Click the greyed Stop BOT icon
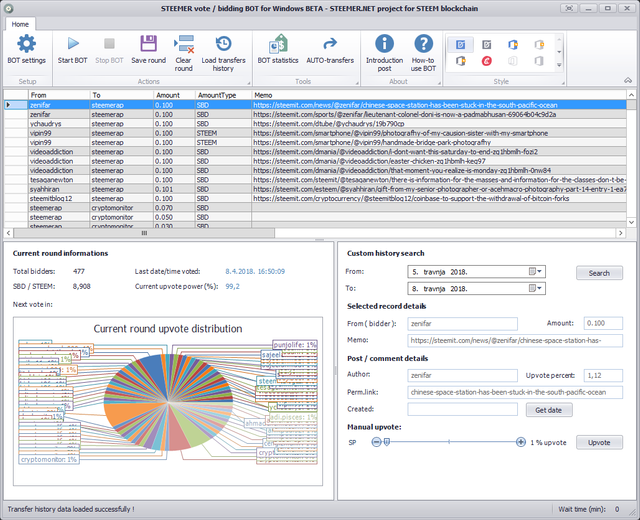Image resolution: width=640 pixels, height=520 pixels. click(x=109, y=43)
